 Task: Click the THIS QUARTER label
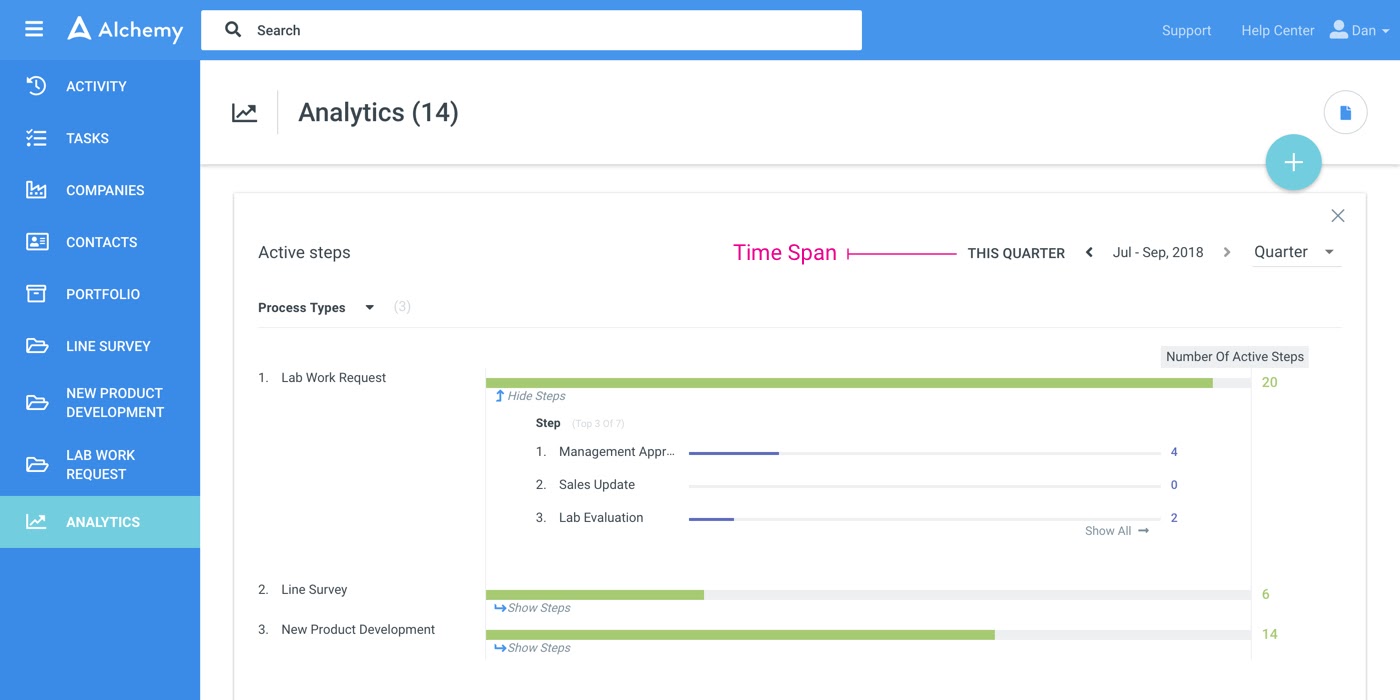click(x=1016, y=254)
